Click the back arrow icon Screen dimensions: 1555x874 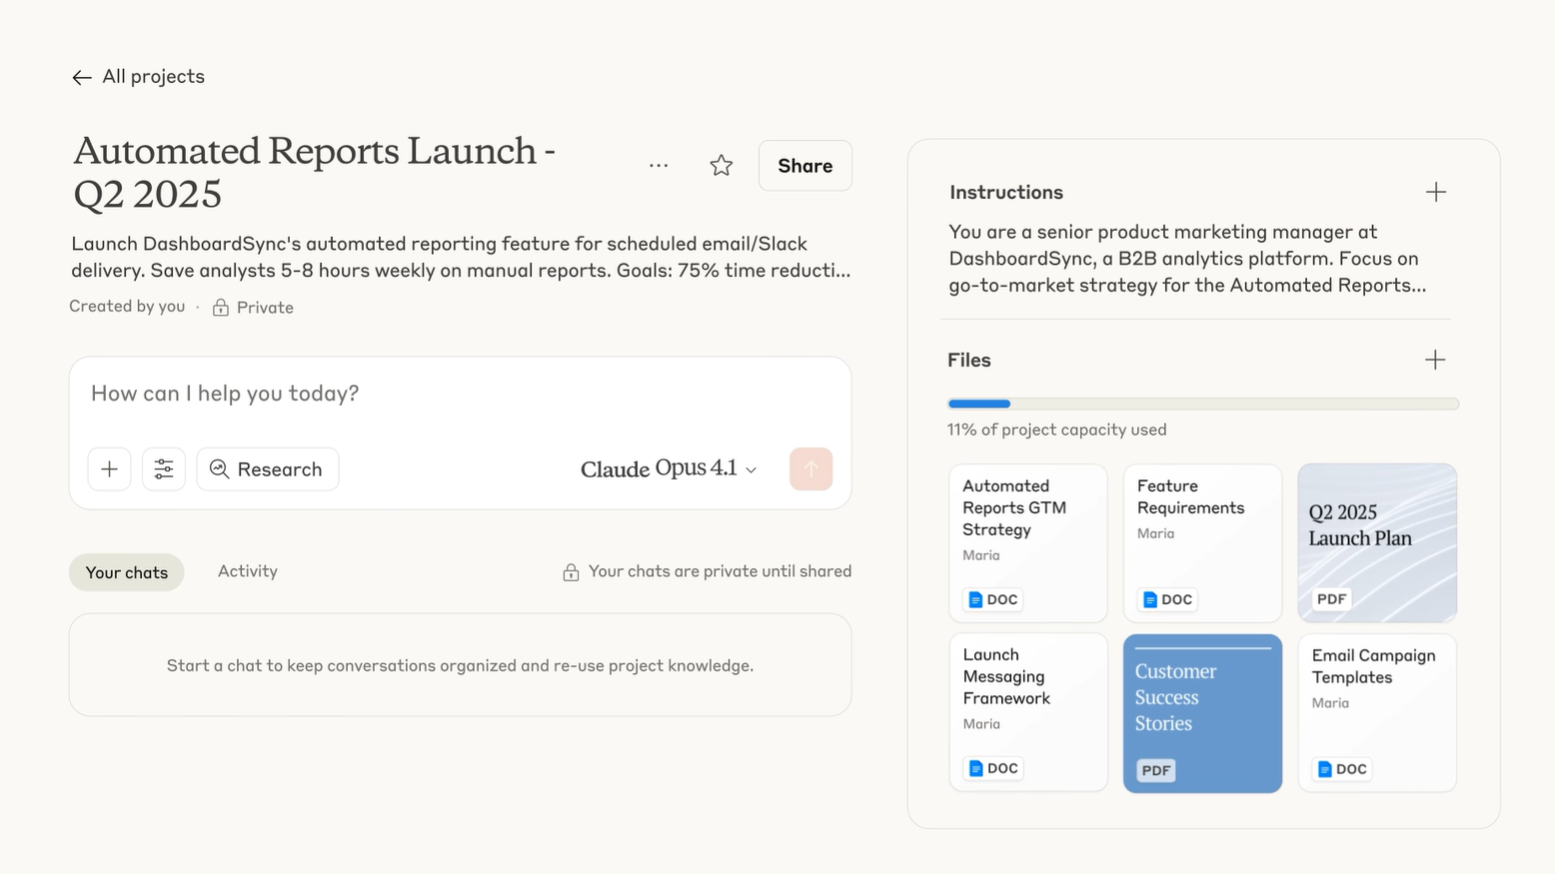tap(81, 76)
